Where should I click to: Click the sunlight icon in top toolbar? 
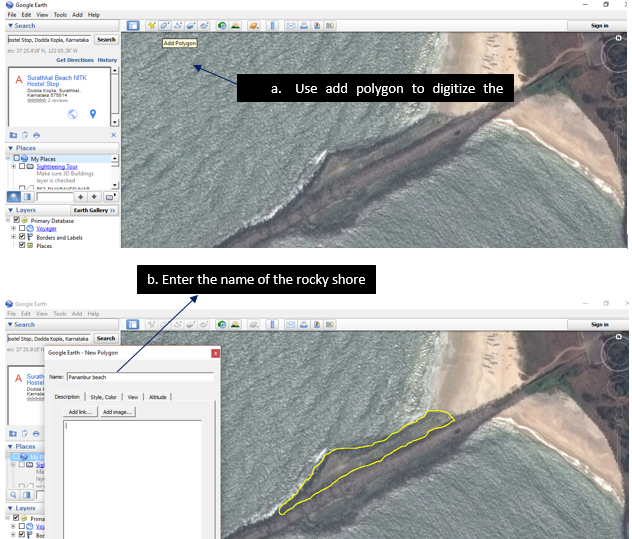click(x=236, y=24)
